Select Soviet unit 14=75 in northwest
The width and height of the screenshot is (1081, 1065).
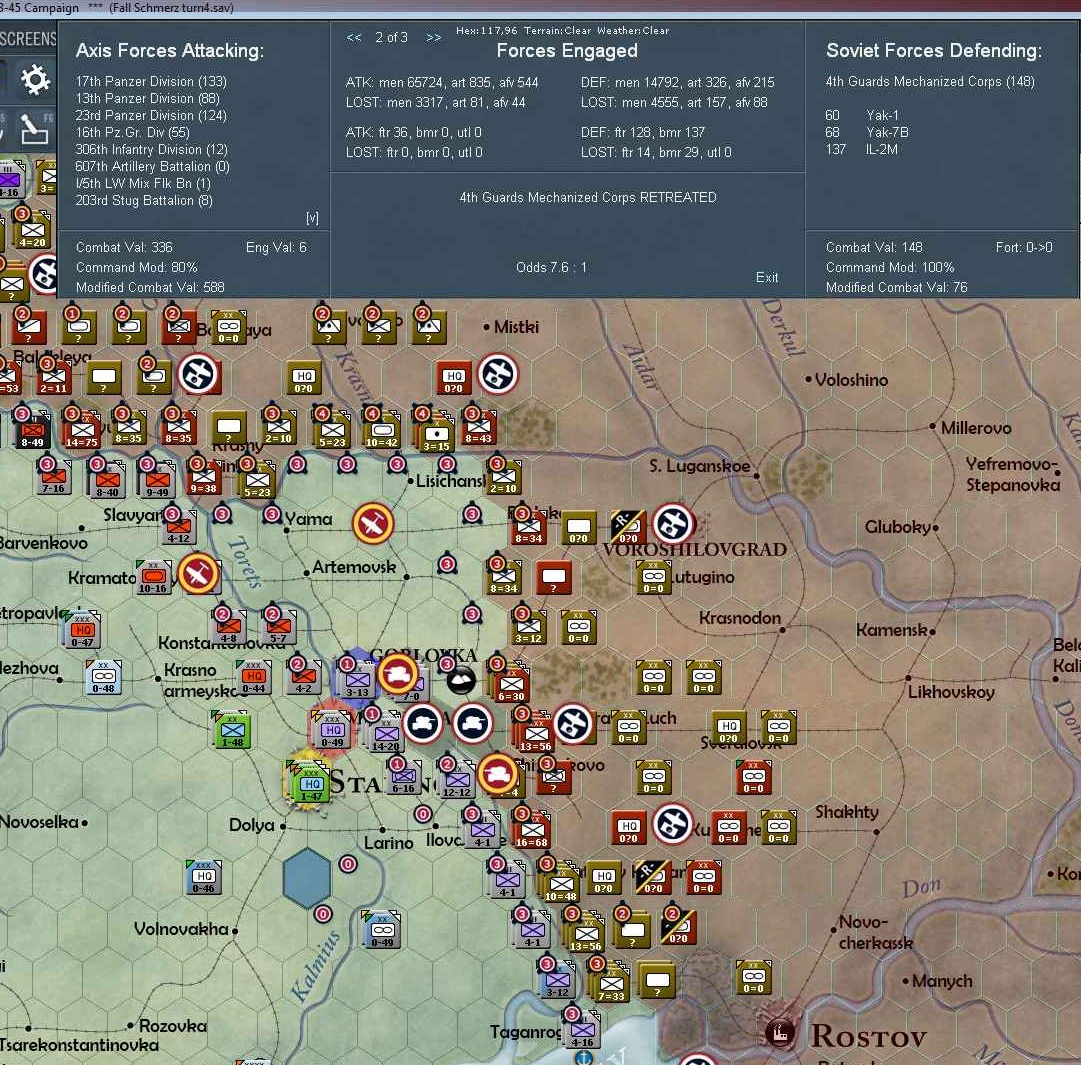click(82, 431)
